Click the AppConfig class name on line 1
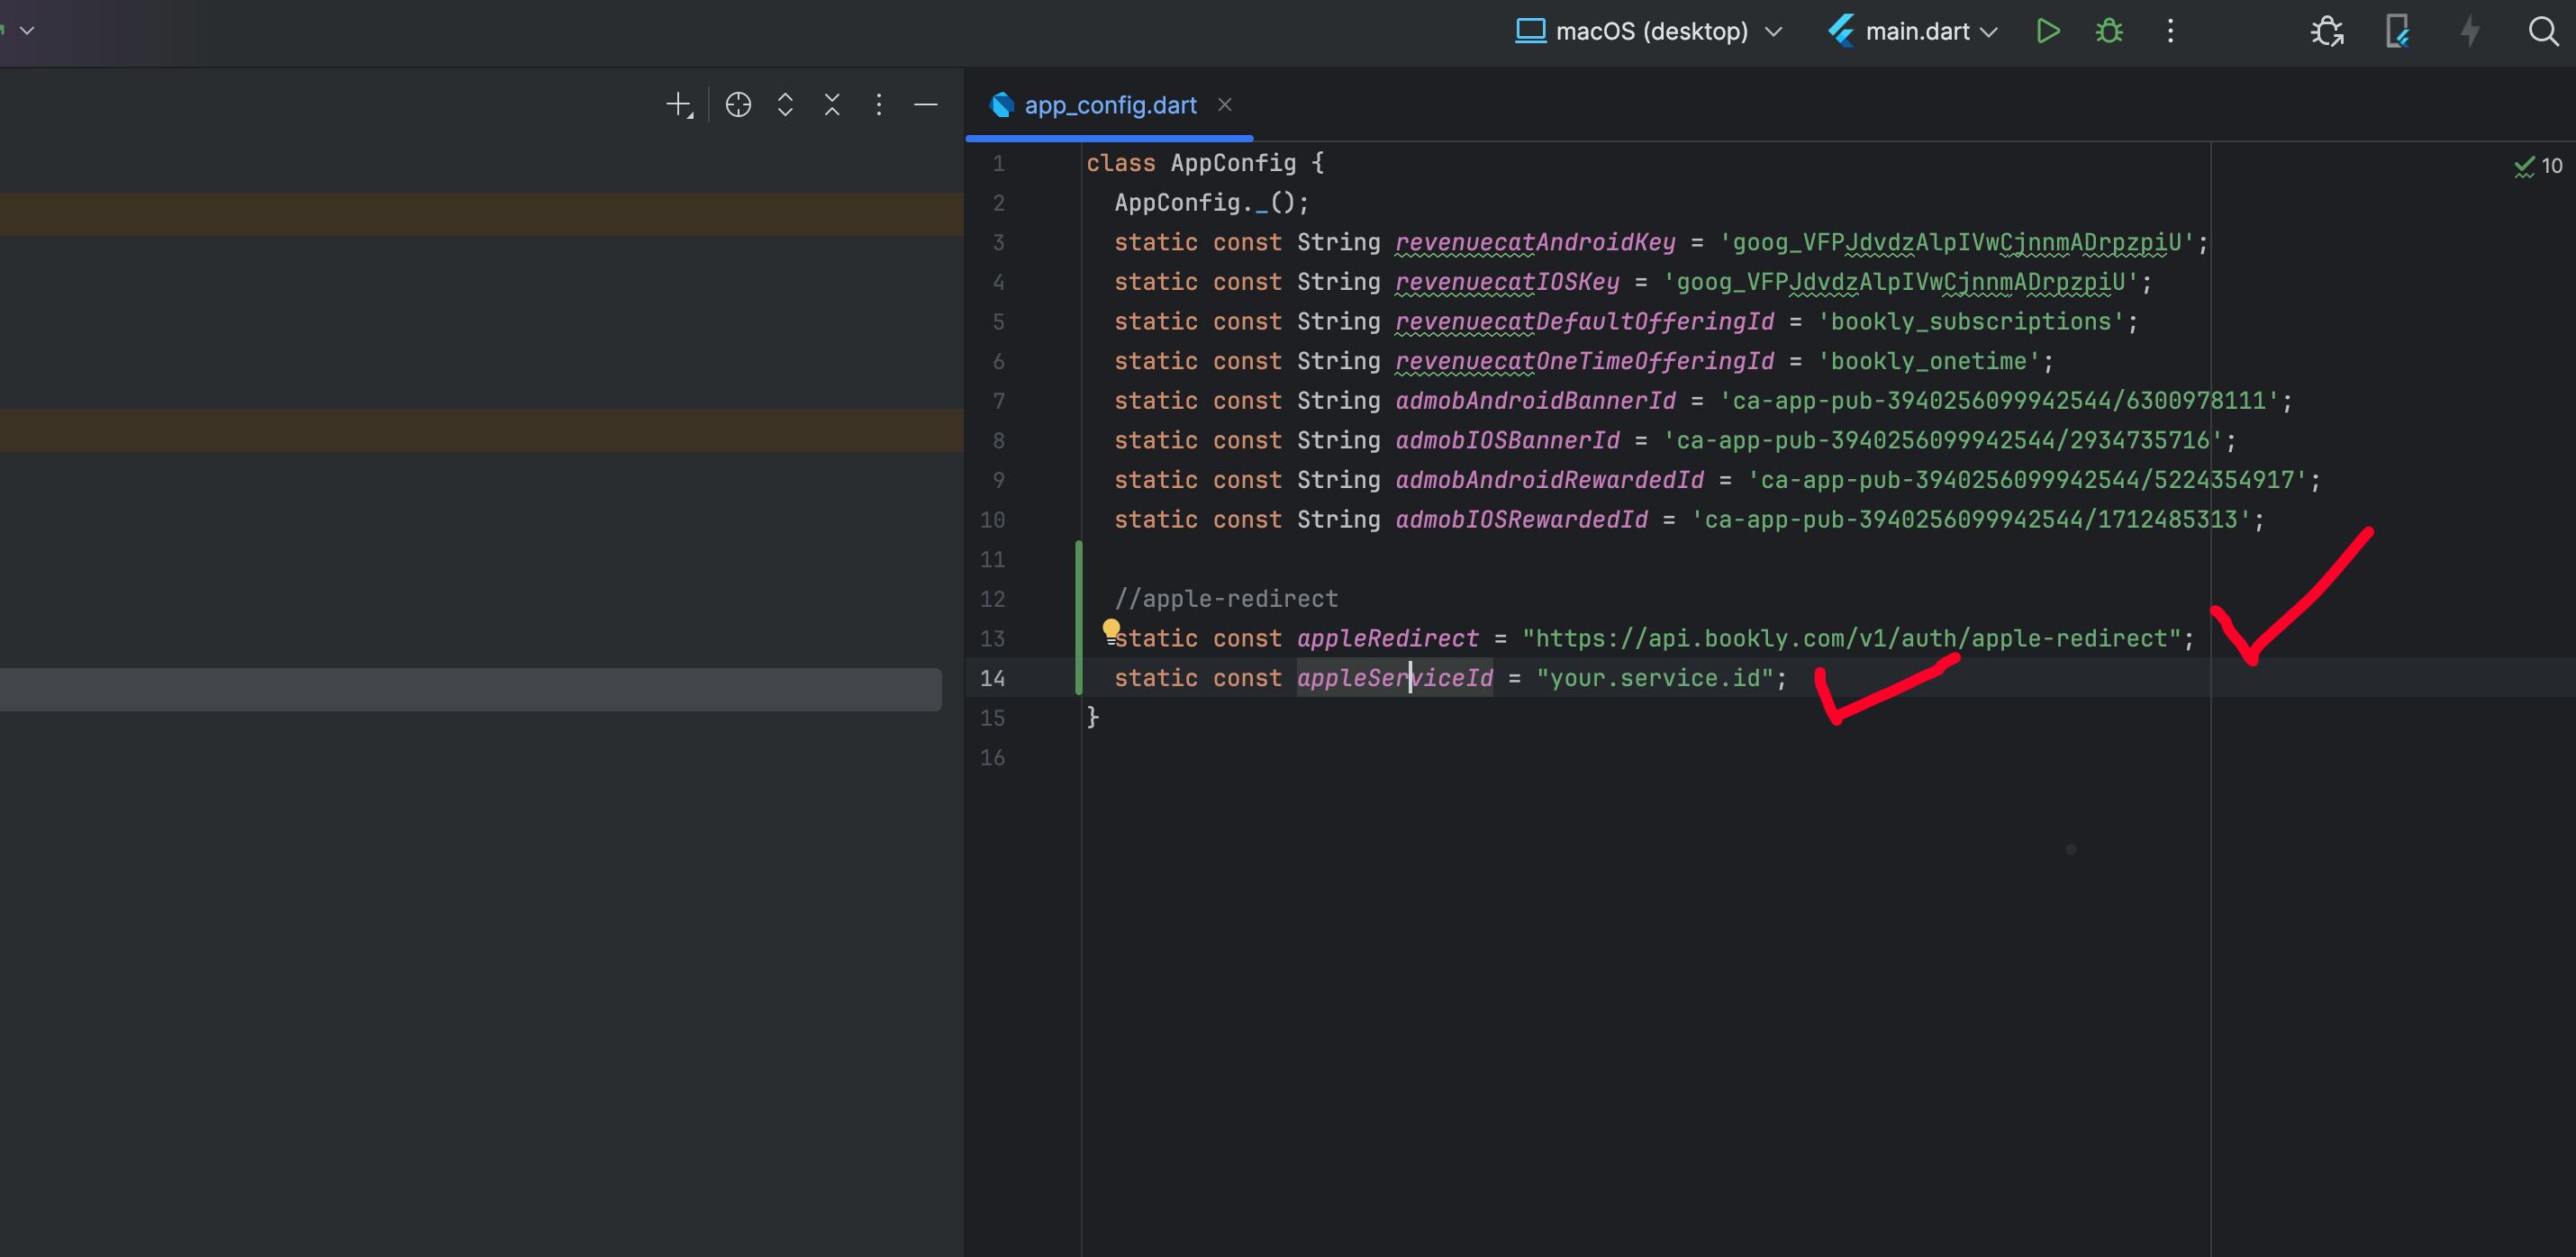The image size is (2576, 1257). [1233, 163]
